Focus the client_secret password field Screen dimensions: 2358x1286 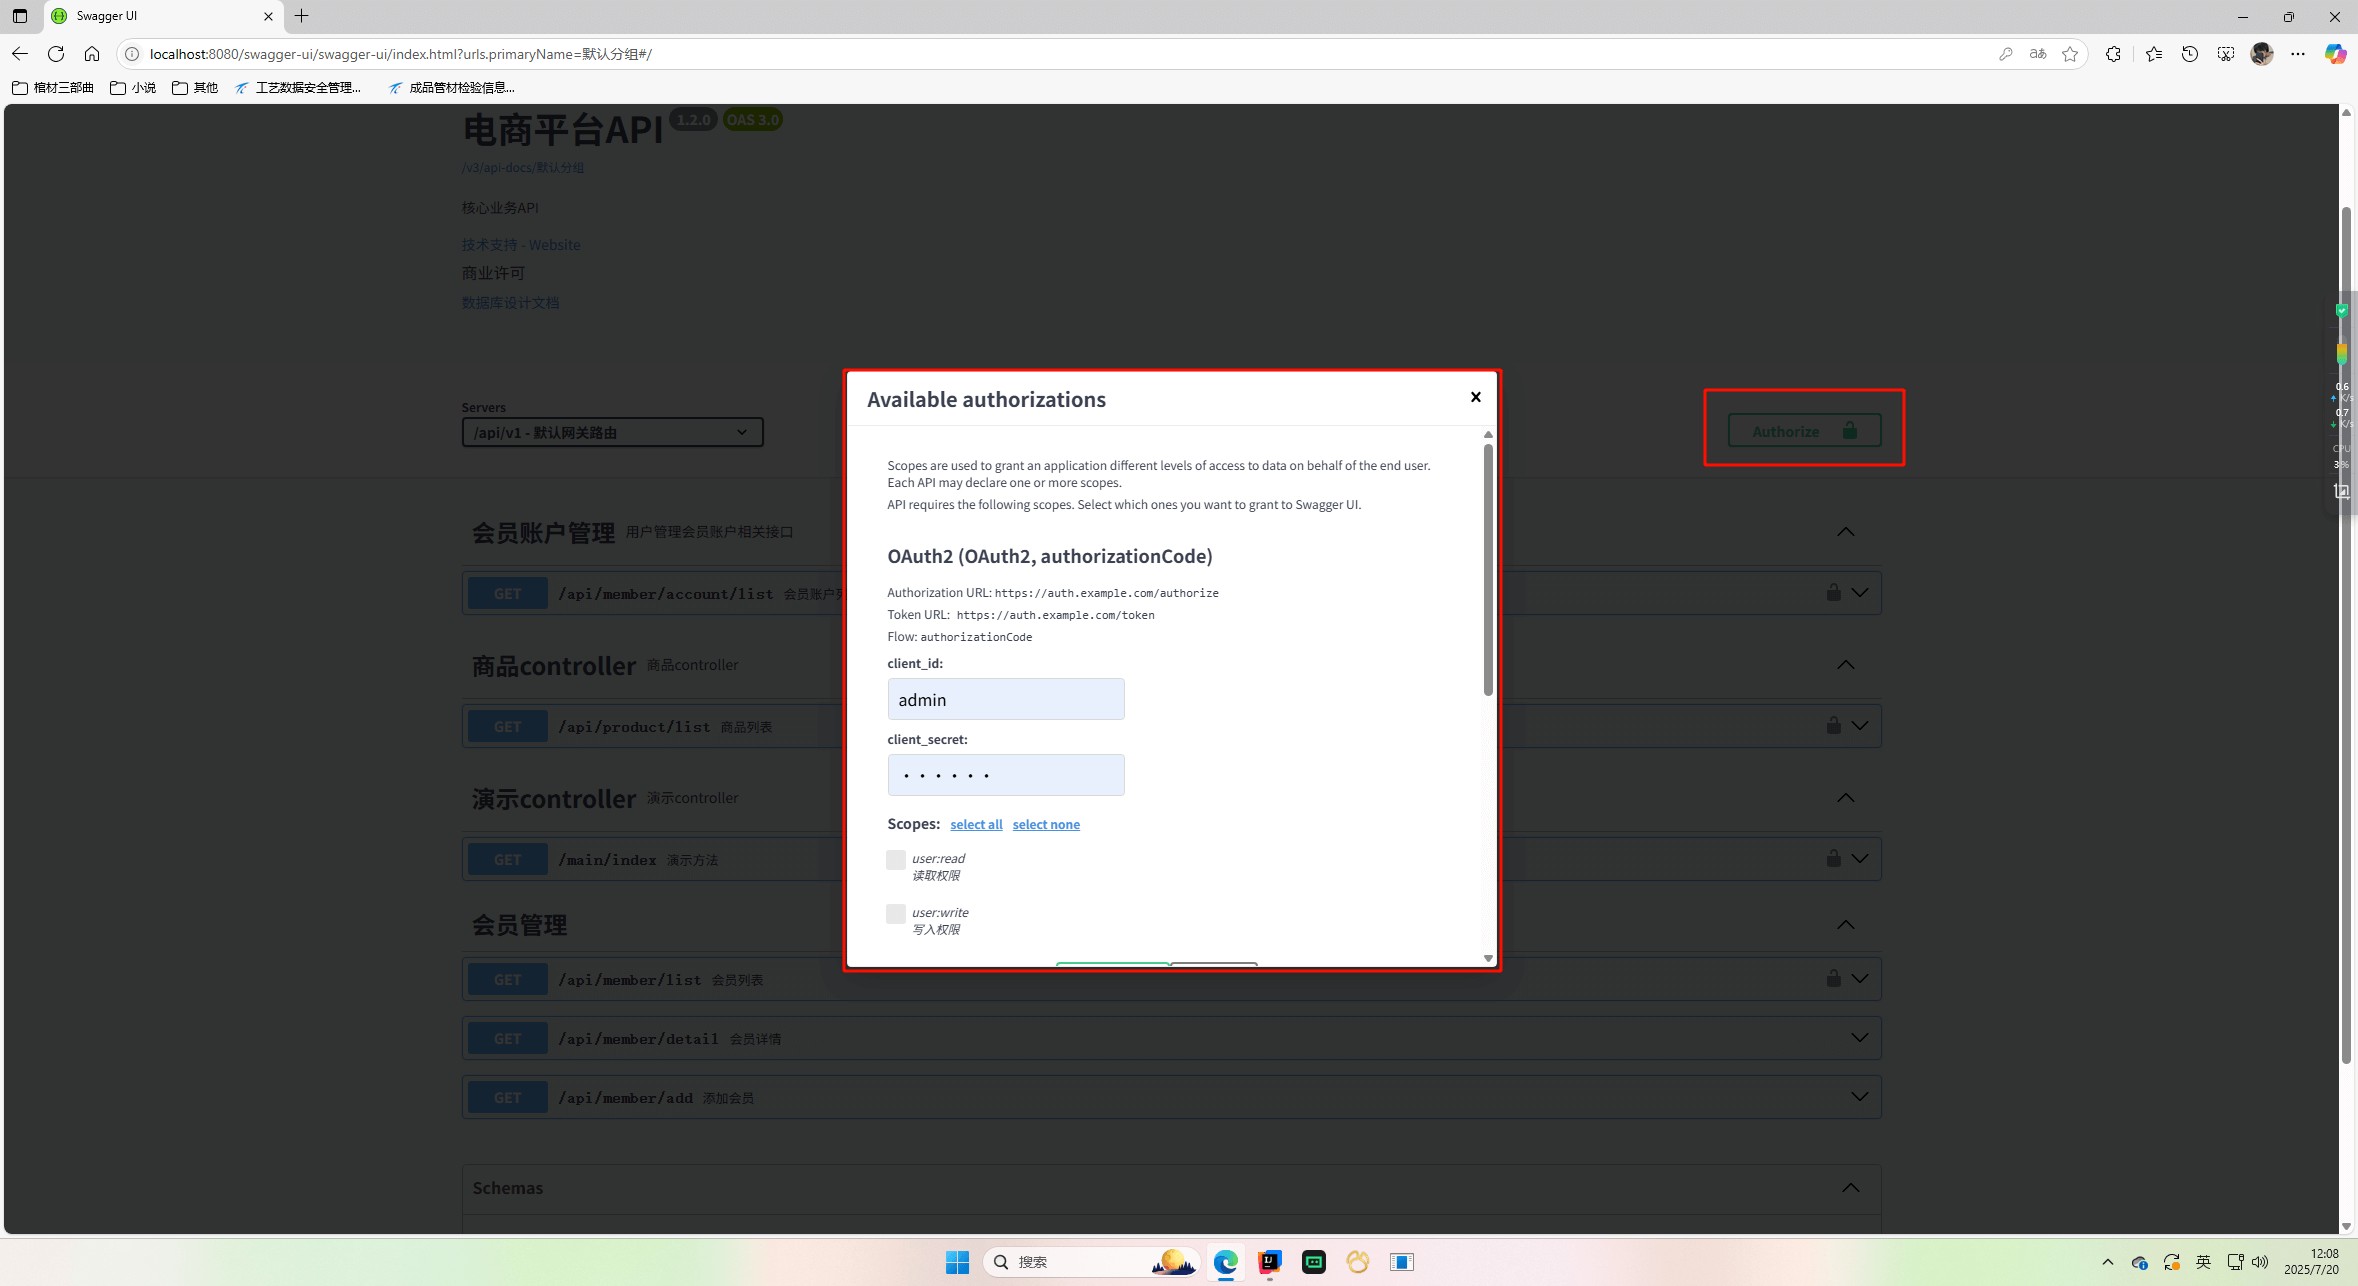click(1005, 775)
